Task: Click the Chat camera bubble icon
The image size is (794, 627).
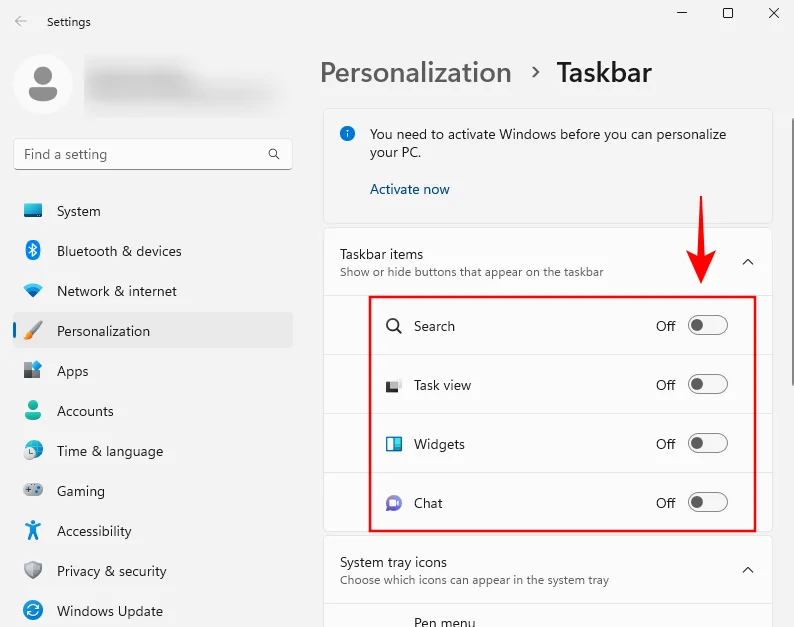Action: [394, 503]
